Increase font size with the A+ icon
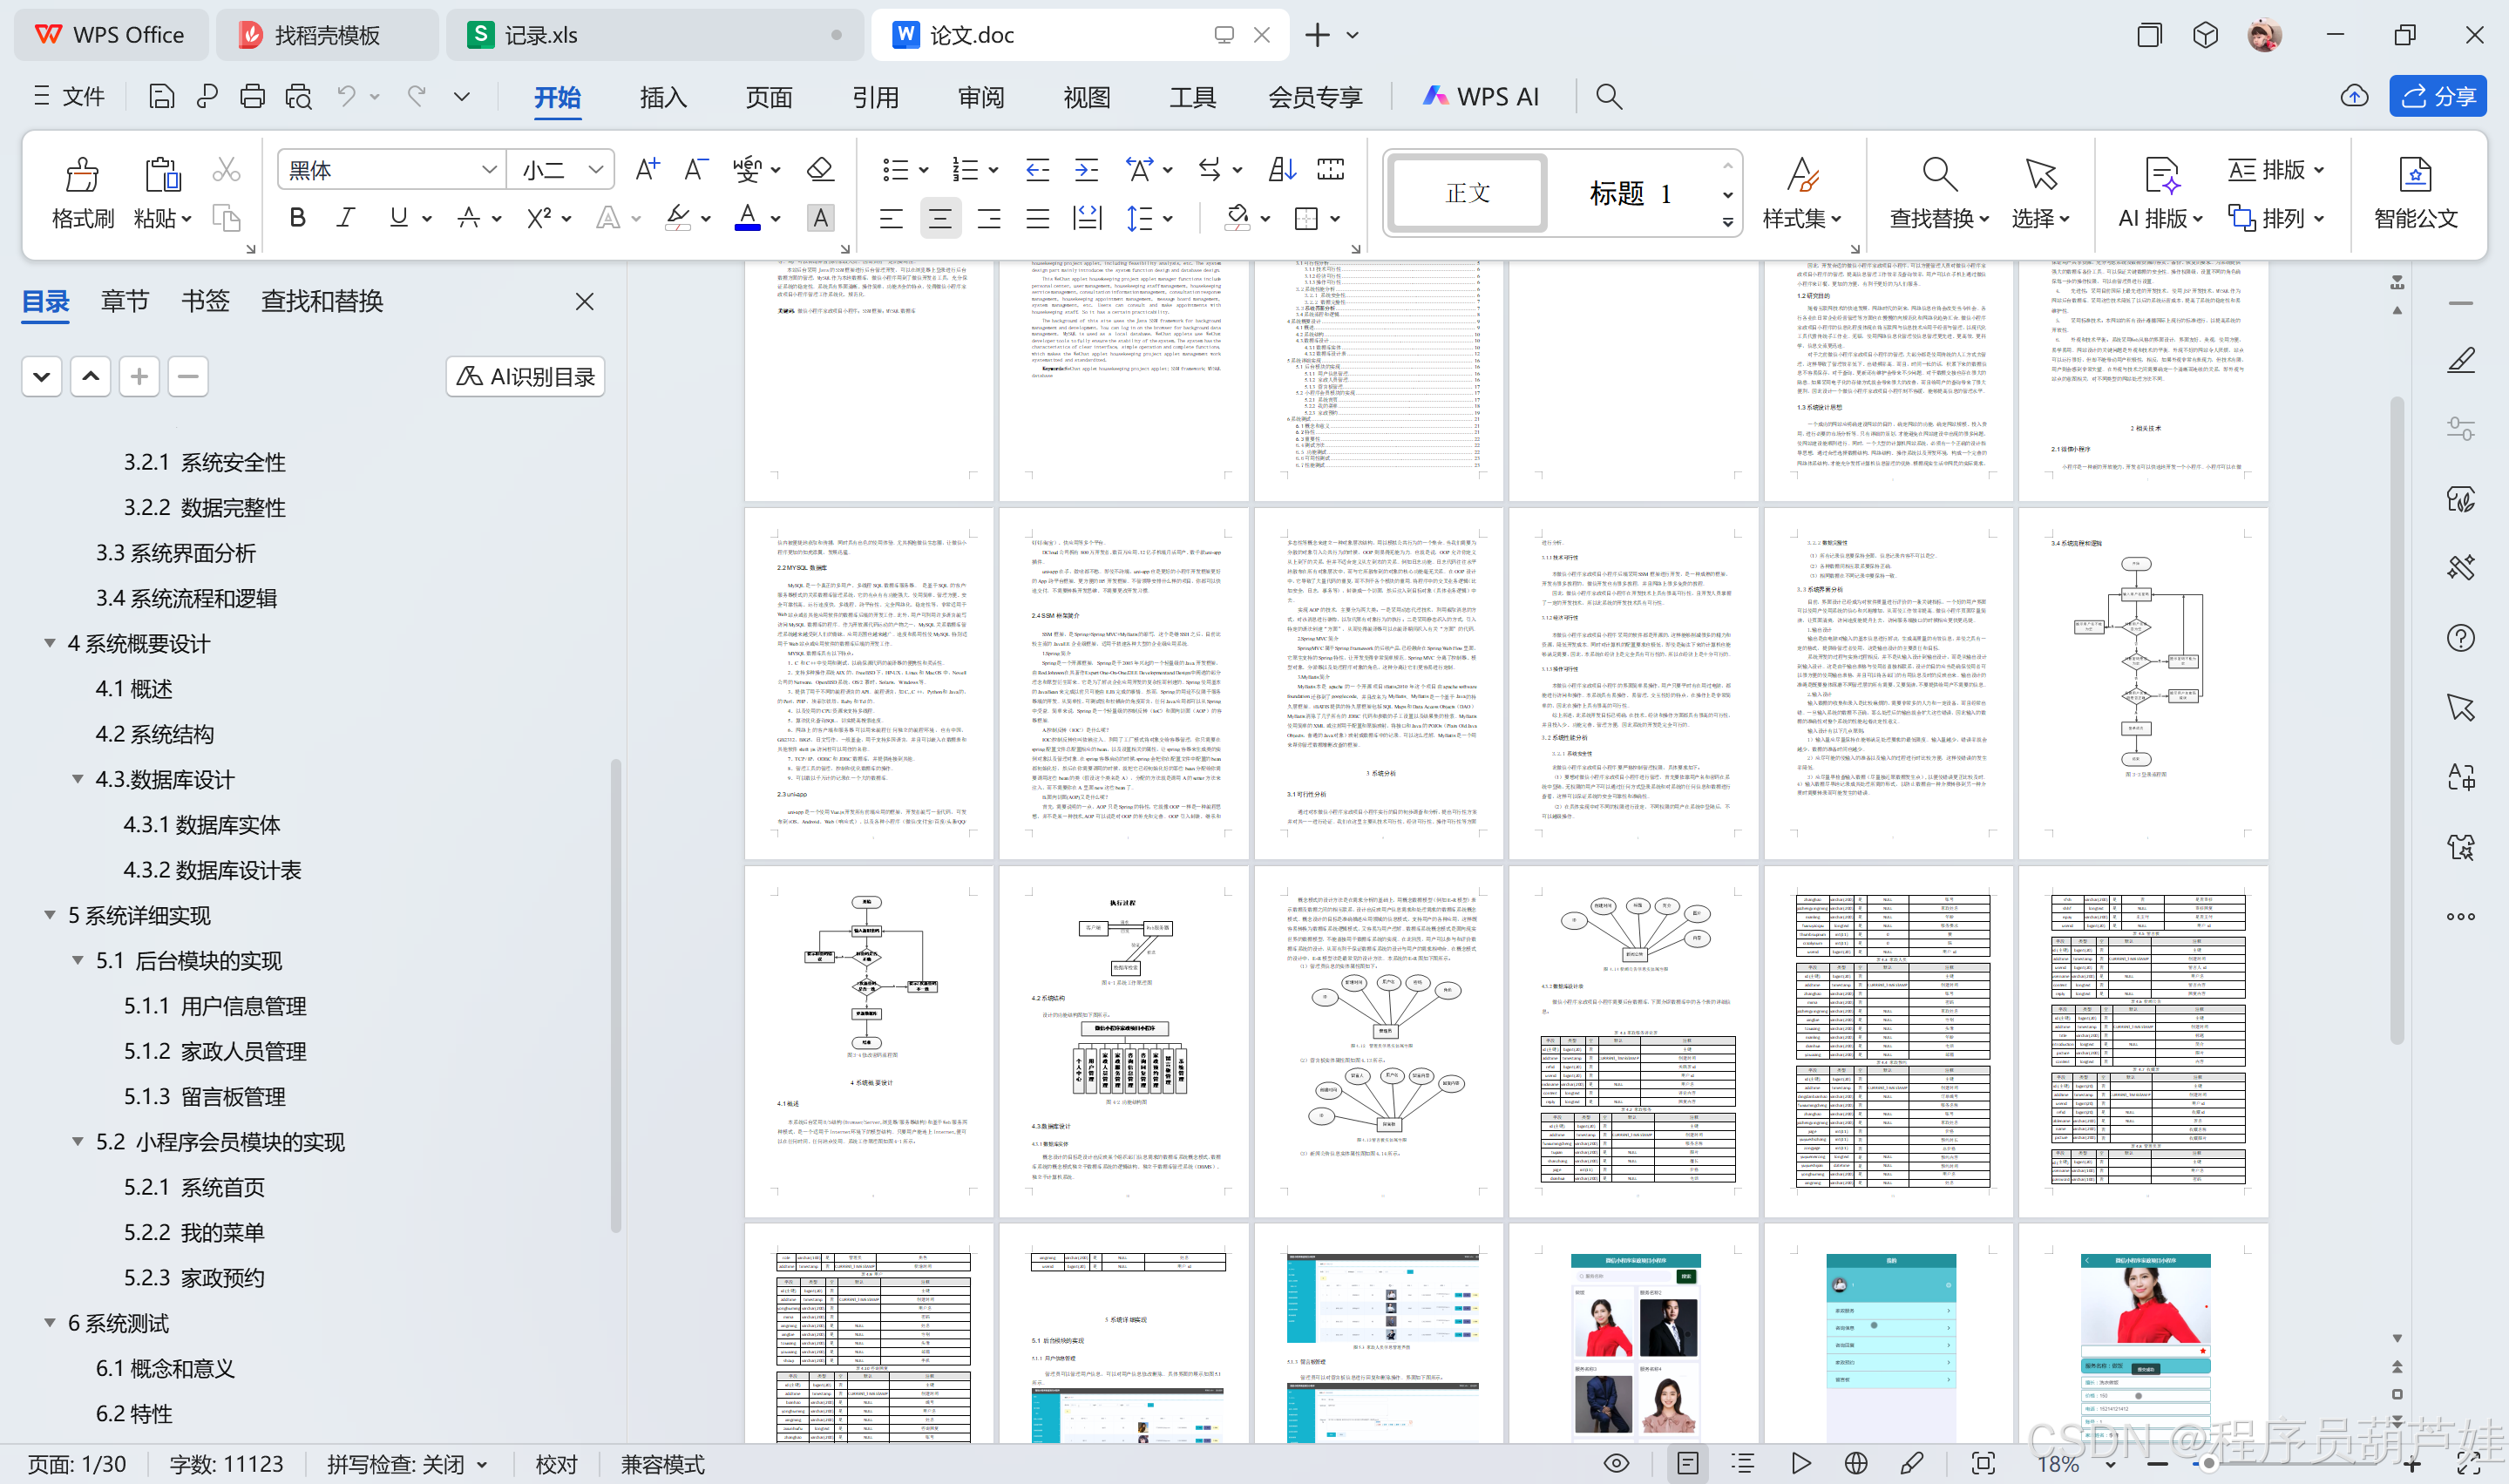 pyautogui.click(x=647, y=169)
